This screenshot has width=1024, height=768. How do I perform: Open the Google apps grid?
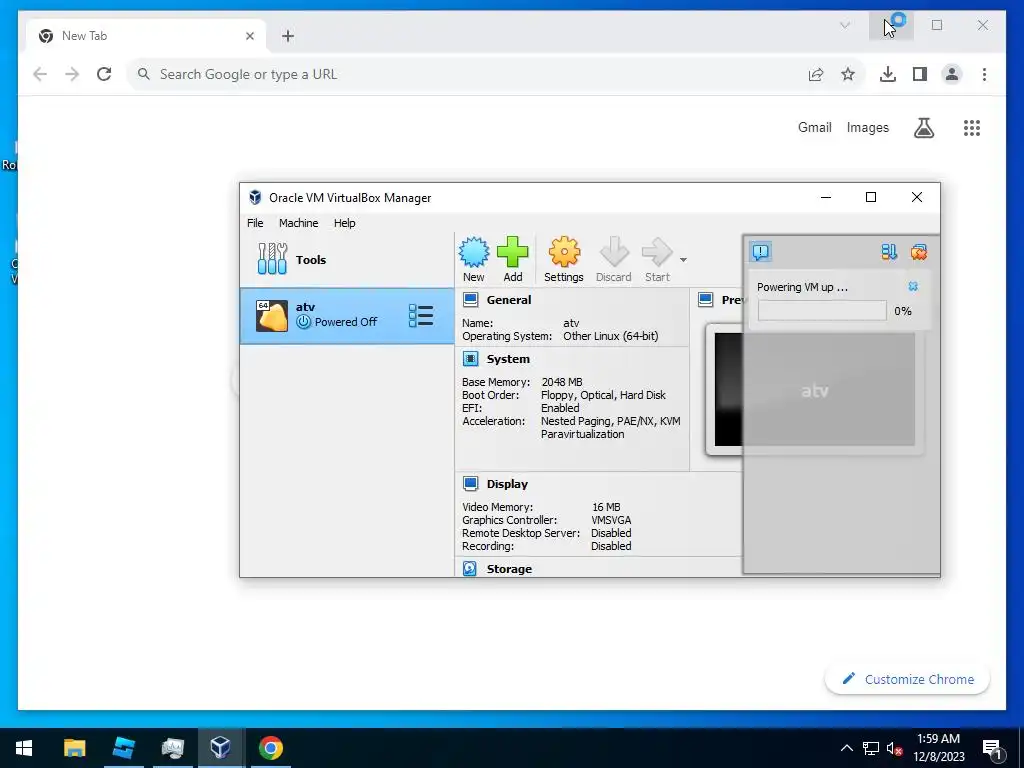(972, 128)
